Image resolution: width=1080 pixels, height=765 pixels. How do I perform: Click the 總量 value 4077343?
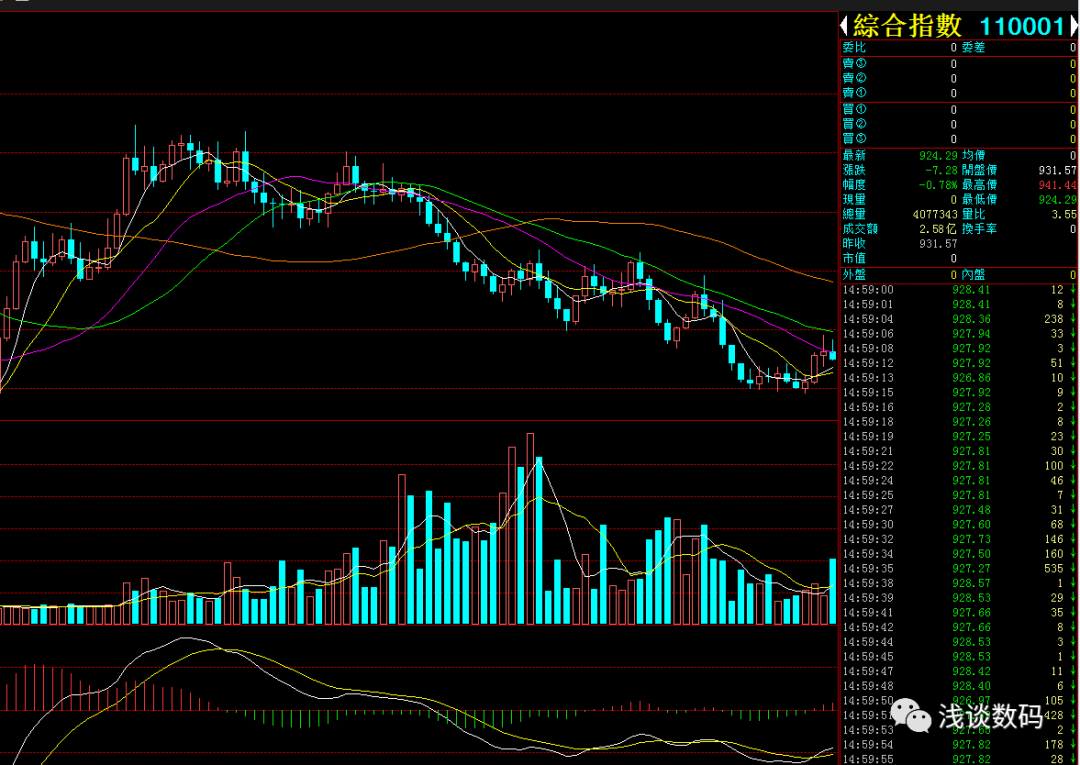933,214
